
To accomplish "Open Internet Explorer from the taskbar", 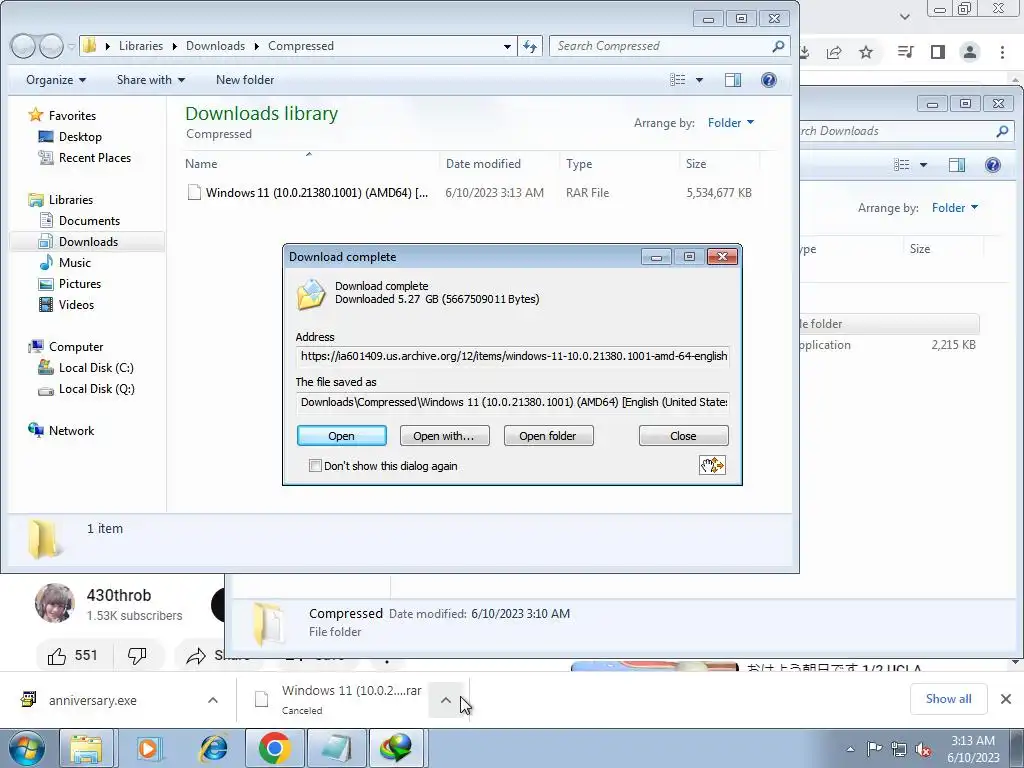I will pos(214,748).
